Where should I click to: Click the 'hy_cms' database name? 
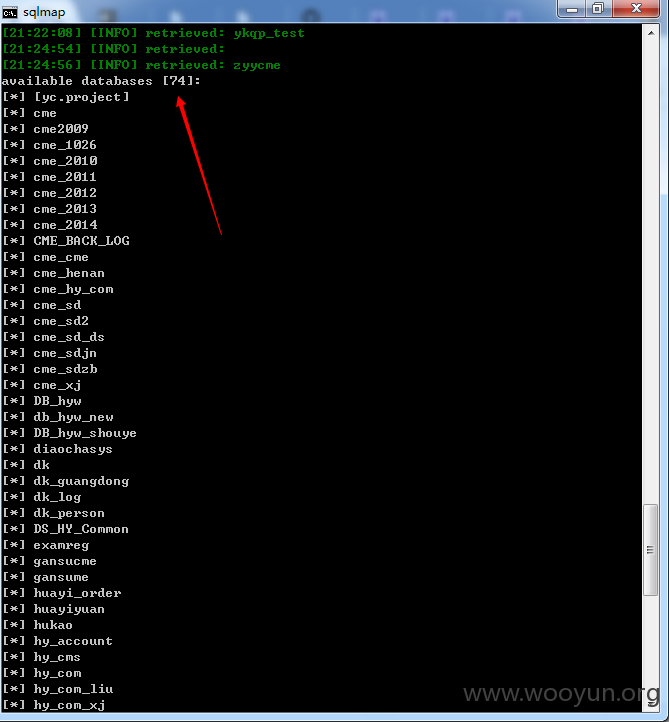57,657
